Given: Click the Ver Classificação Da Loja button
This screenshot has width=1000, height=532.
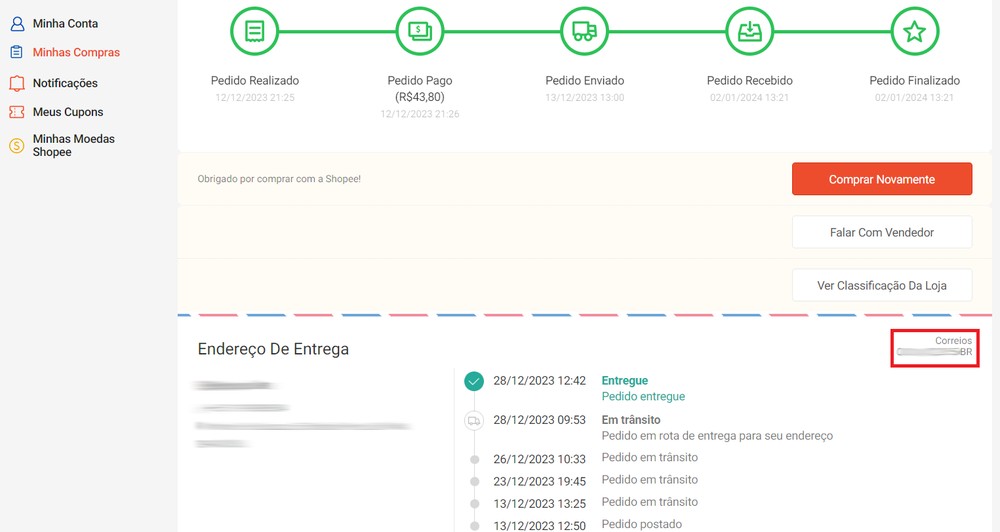Looking at the screenshot, I should (882, 286).
